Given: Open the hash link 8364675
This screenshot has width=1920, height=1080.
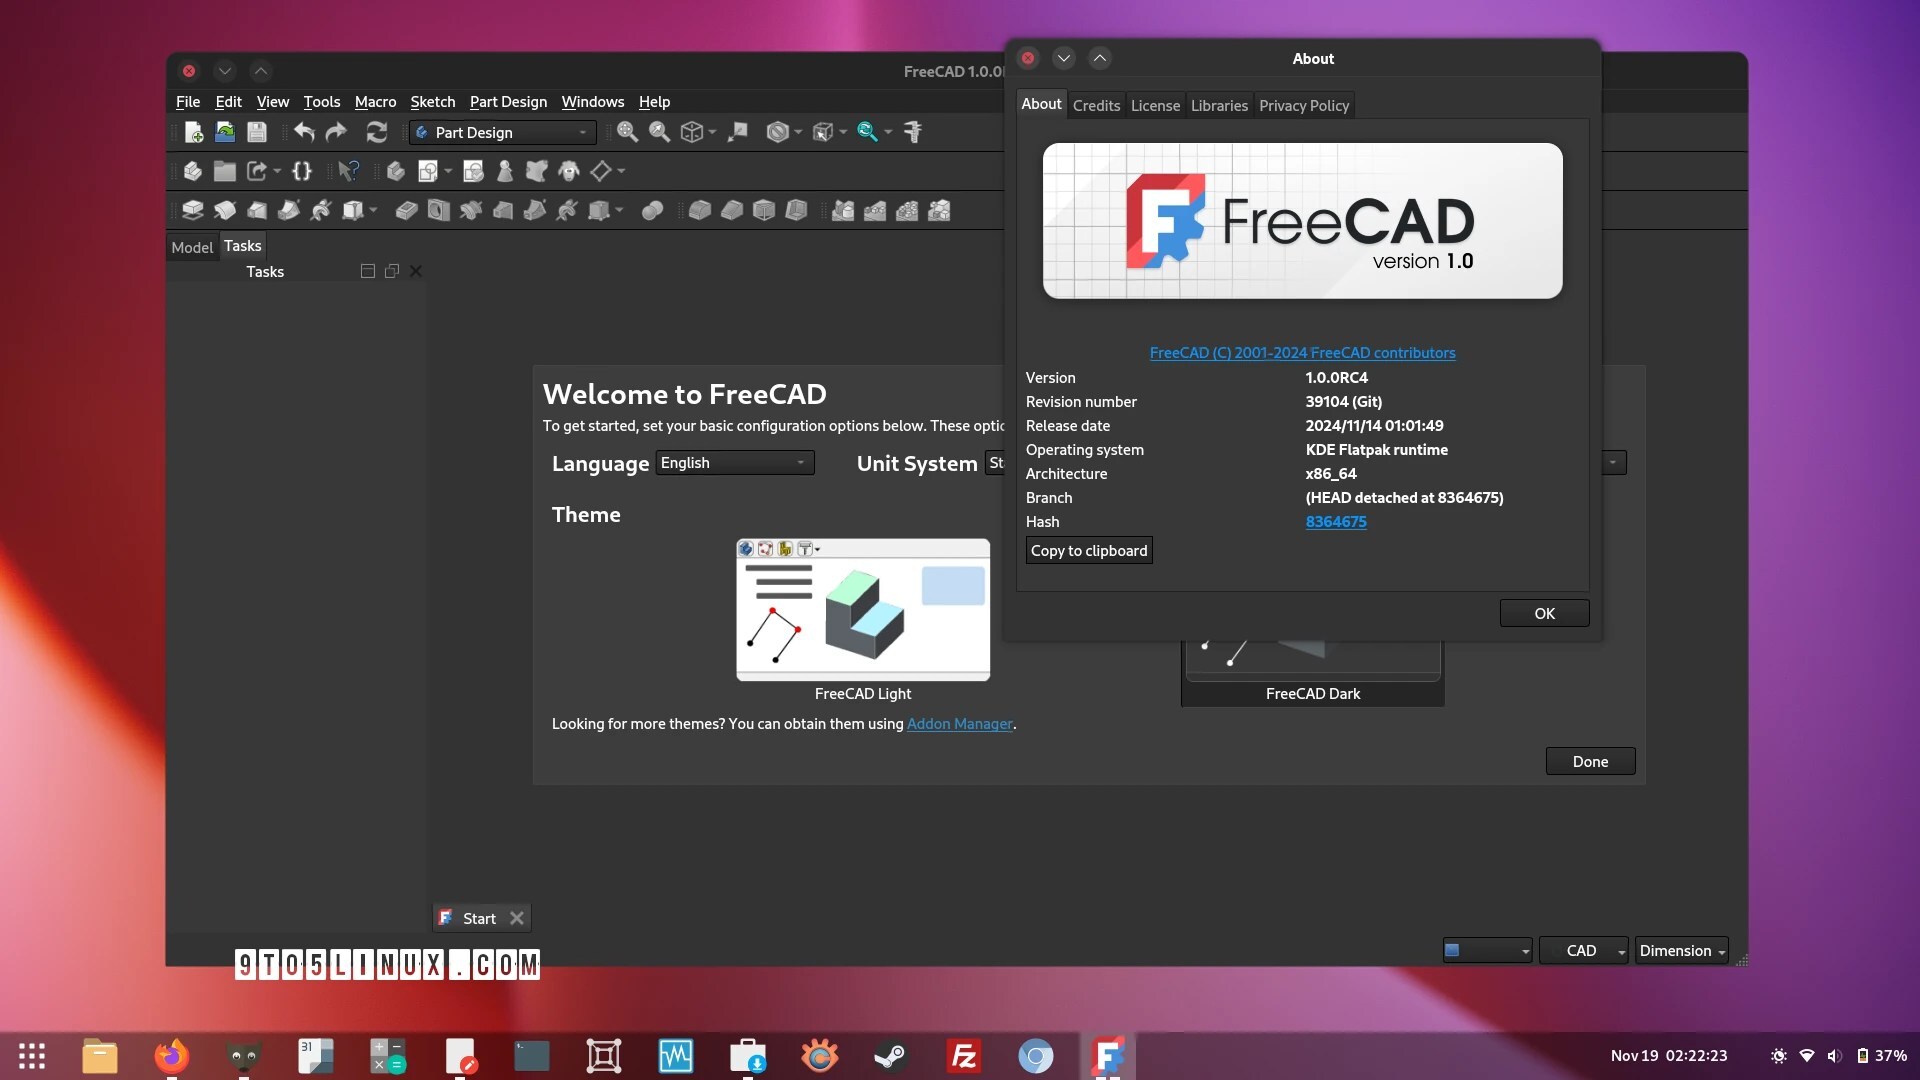Looking at the screenshot, I should pos(1335,522).
